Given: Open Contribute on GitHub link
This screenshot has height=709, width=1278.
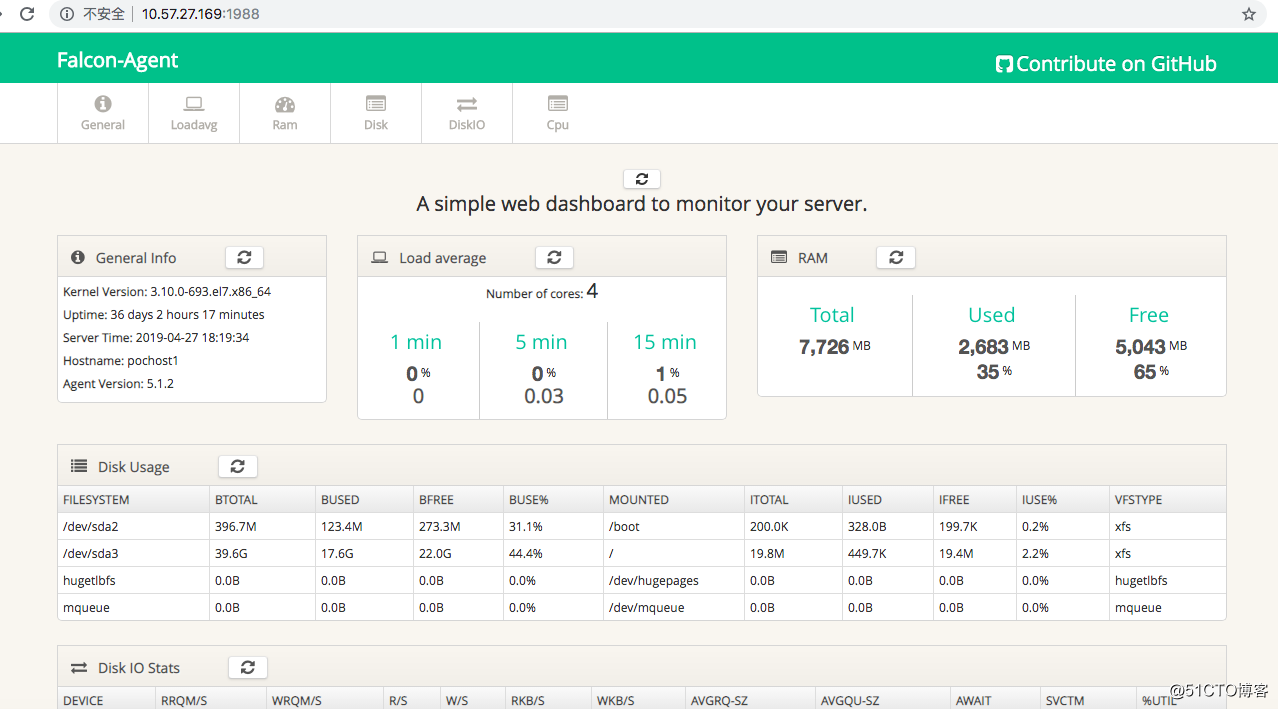Looking at the screenshot, I should tap(1106, 64).
